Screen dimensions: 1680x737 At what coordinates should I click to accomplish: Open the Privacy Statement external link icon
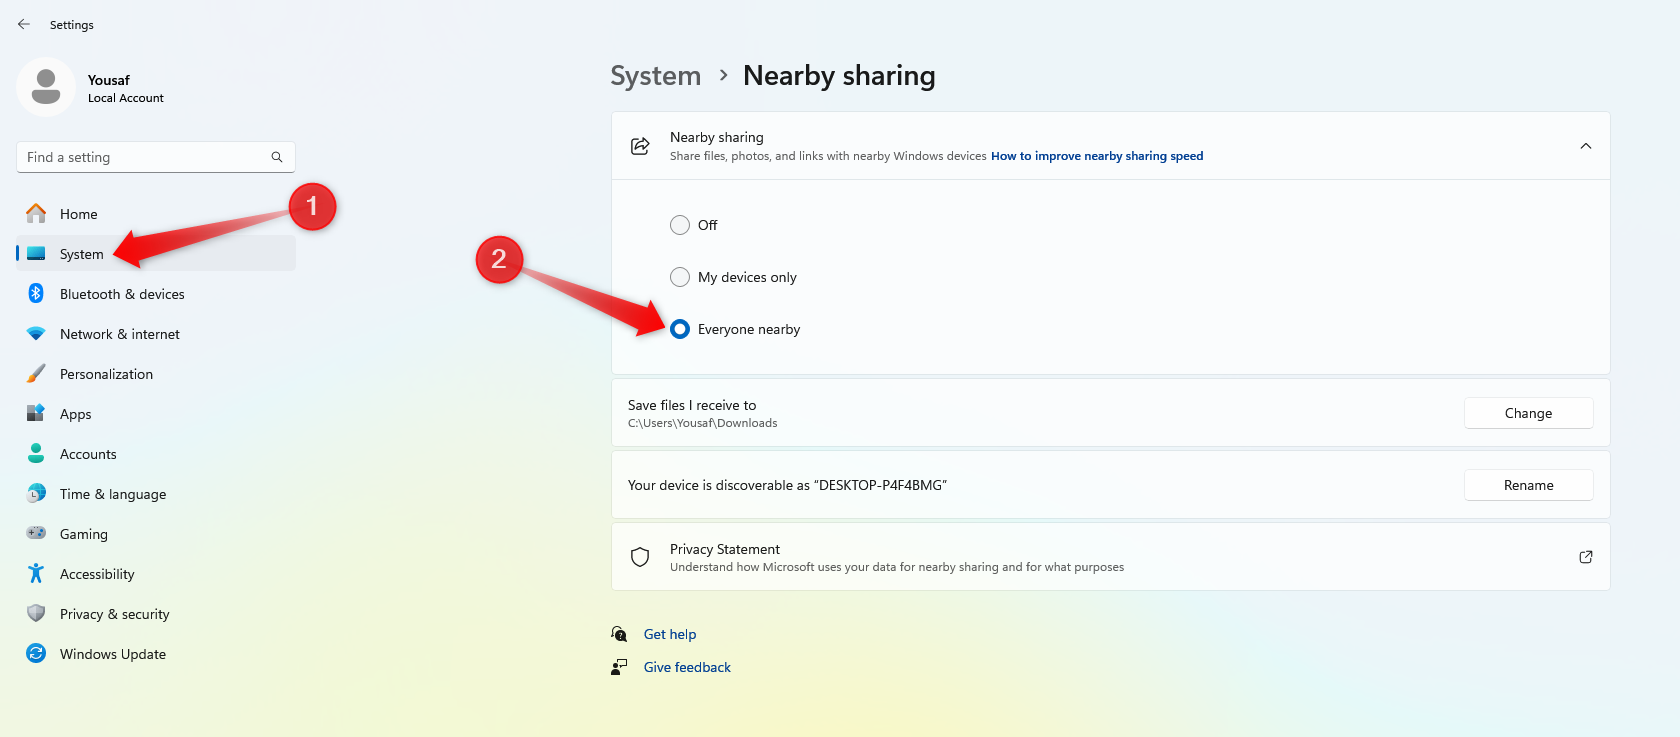click(x=1585, y=557)
